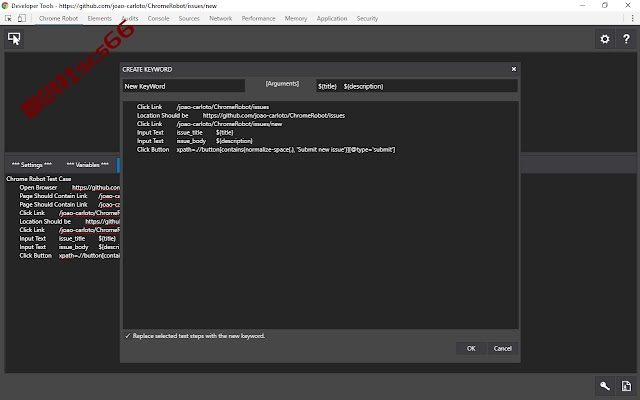Viewport: 640px width, 400px height.
Task: Click Chrome Robot Test Case title
Action: pyautogui.click(x=39, y=179)
